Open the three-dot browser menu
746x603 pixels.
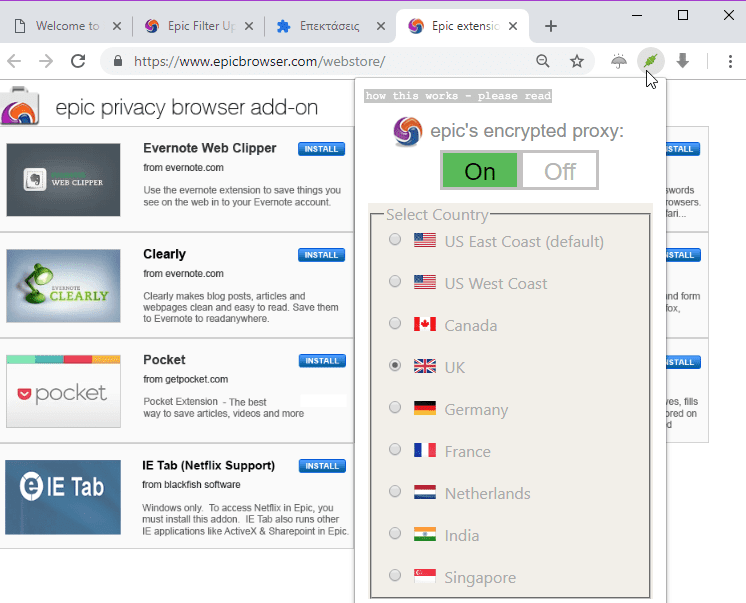[730, 61]
